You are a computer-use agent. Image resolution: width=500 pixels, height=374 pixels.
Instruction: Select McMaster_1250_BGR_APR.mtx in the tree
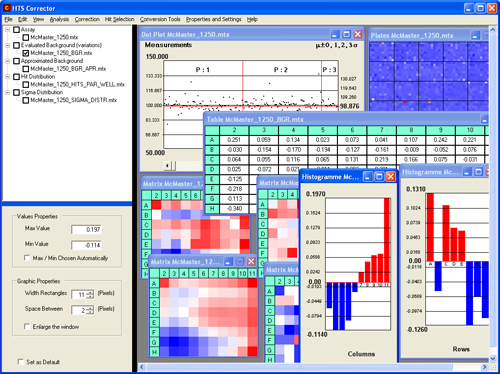(68, 69)
